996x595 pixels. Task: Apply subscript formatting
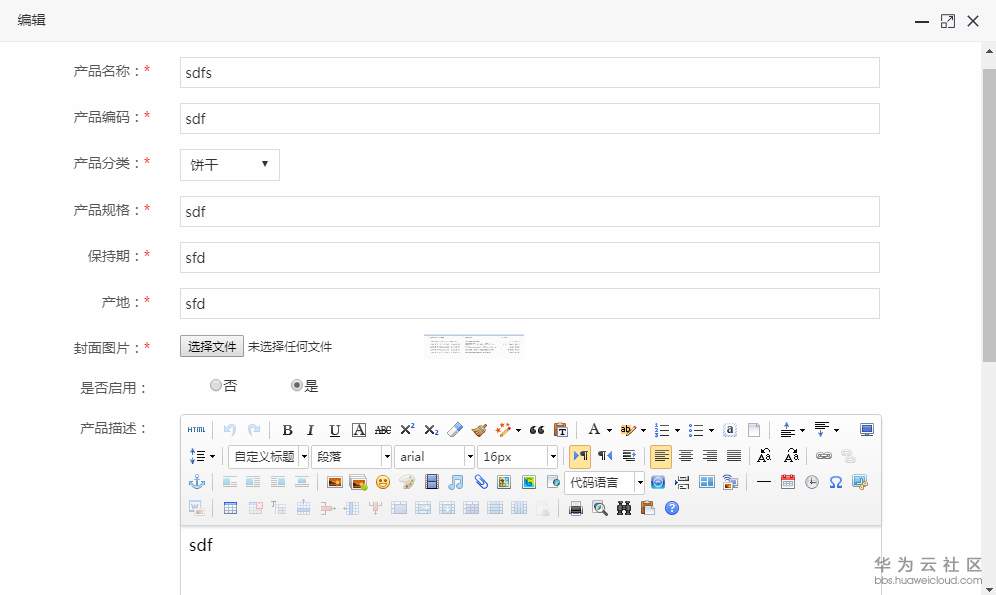pyautogui.click(x=431, y=430)
